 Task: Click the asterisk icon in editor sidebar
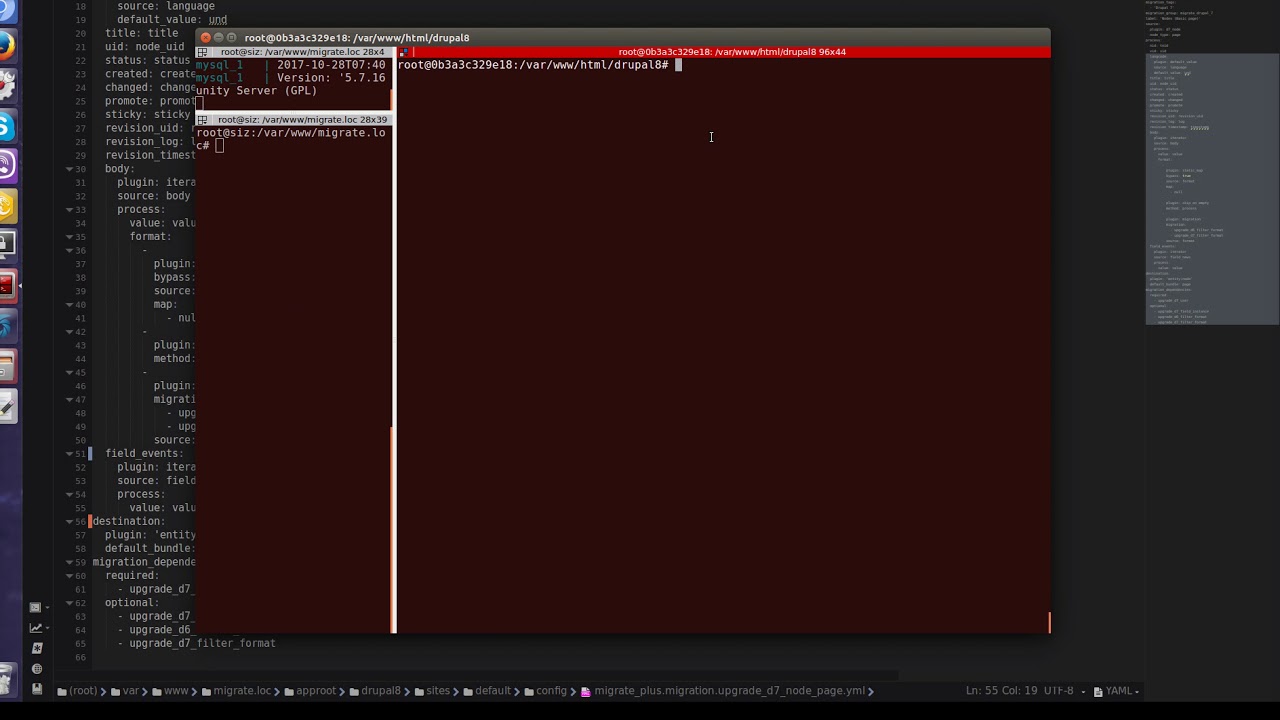[37, 648]
